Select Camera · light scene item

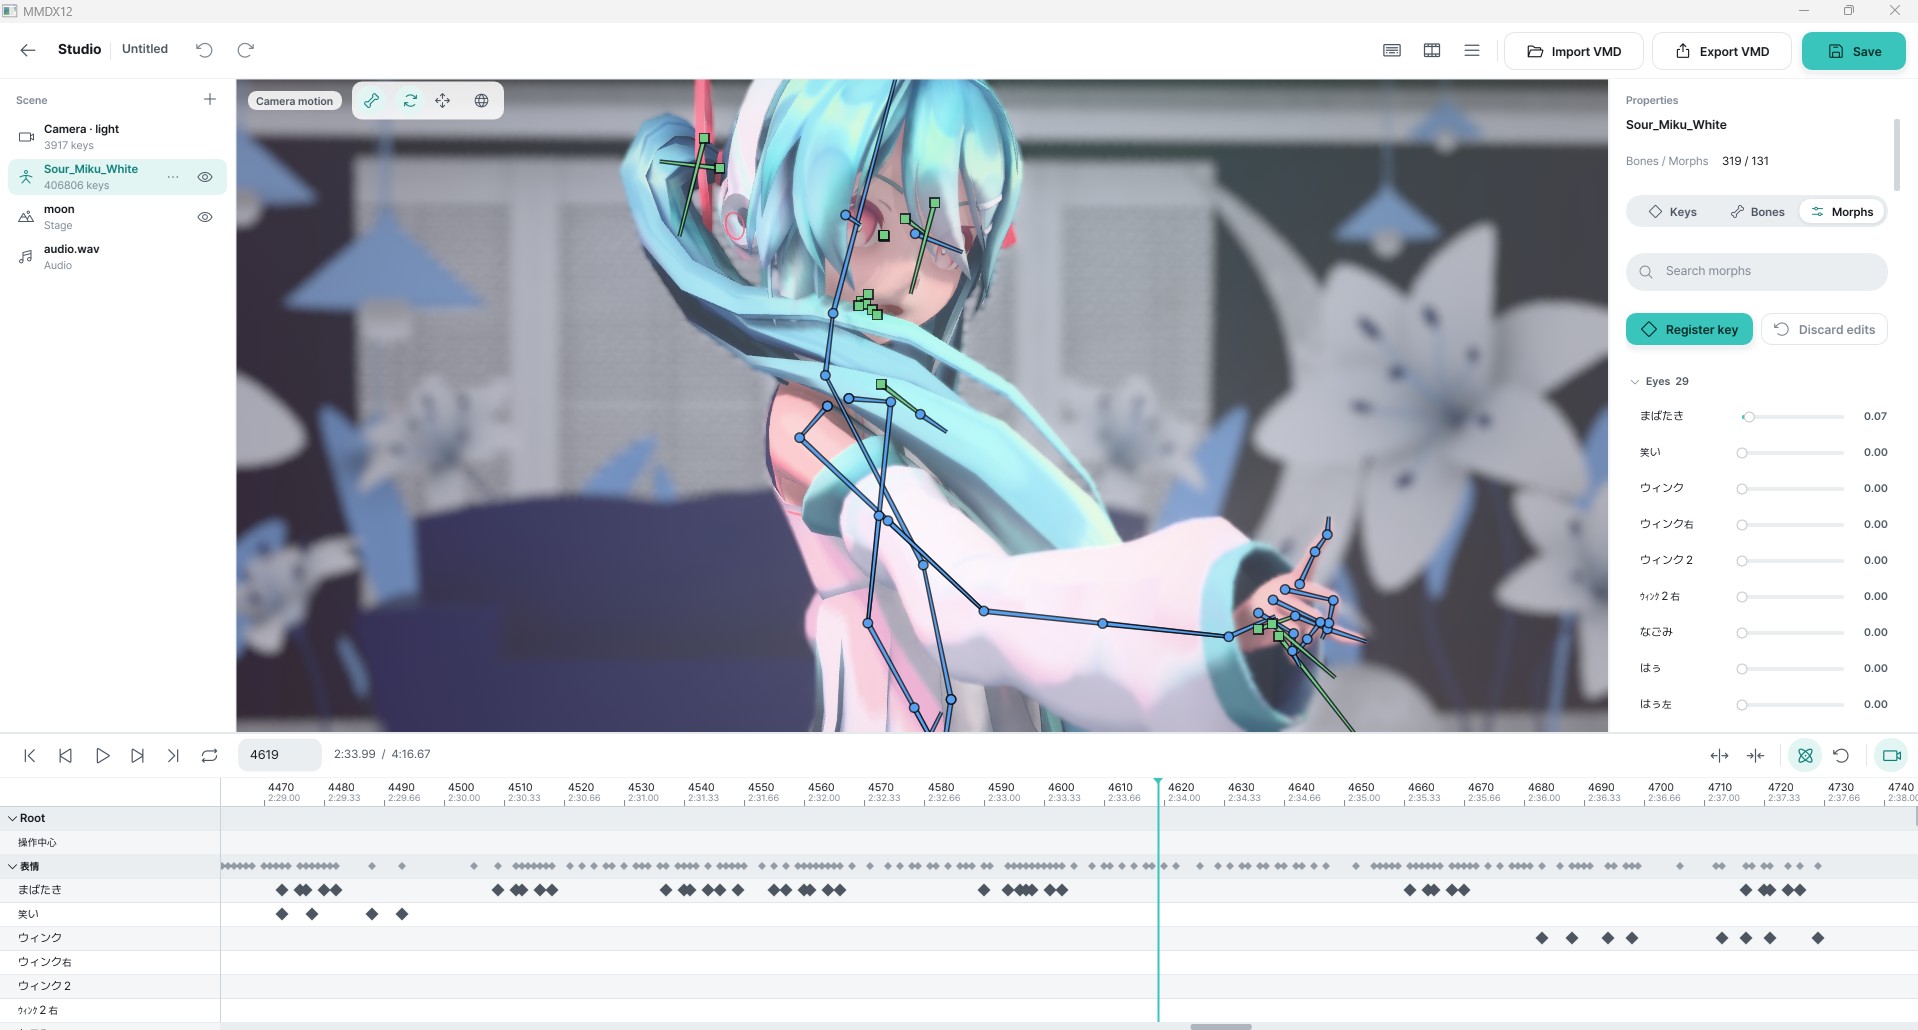pos(117,137)
